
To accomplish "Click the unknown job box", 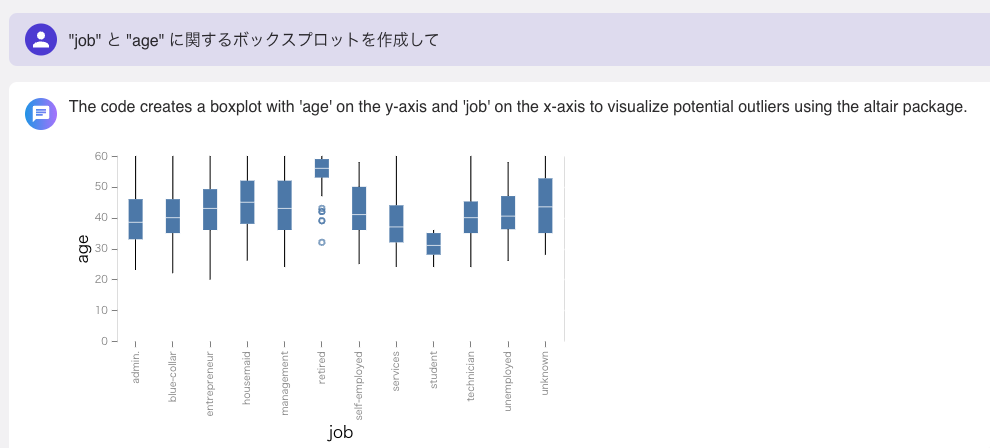I will tap(546, 206).
